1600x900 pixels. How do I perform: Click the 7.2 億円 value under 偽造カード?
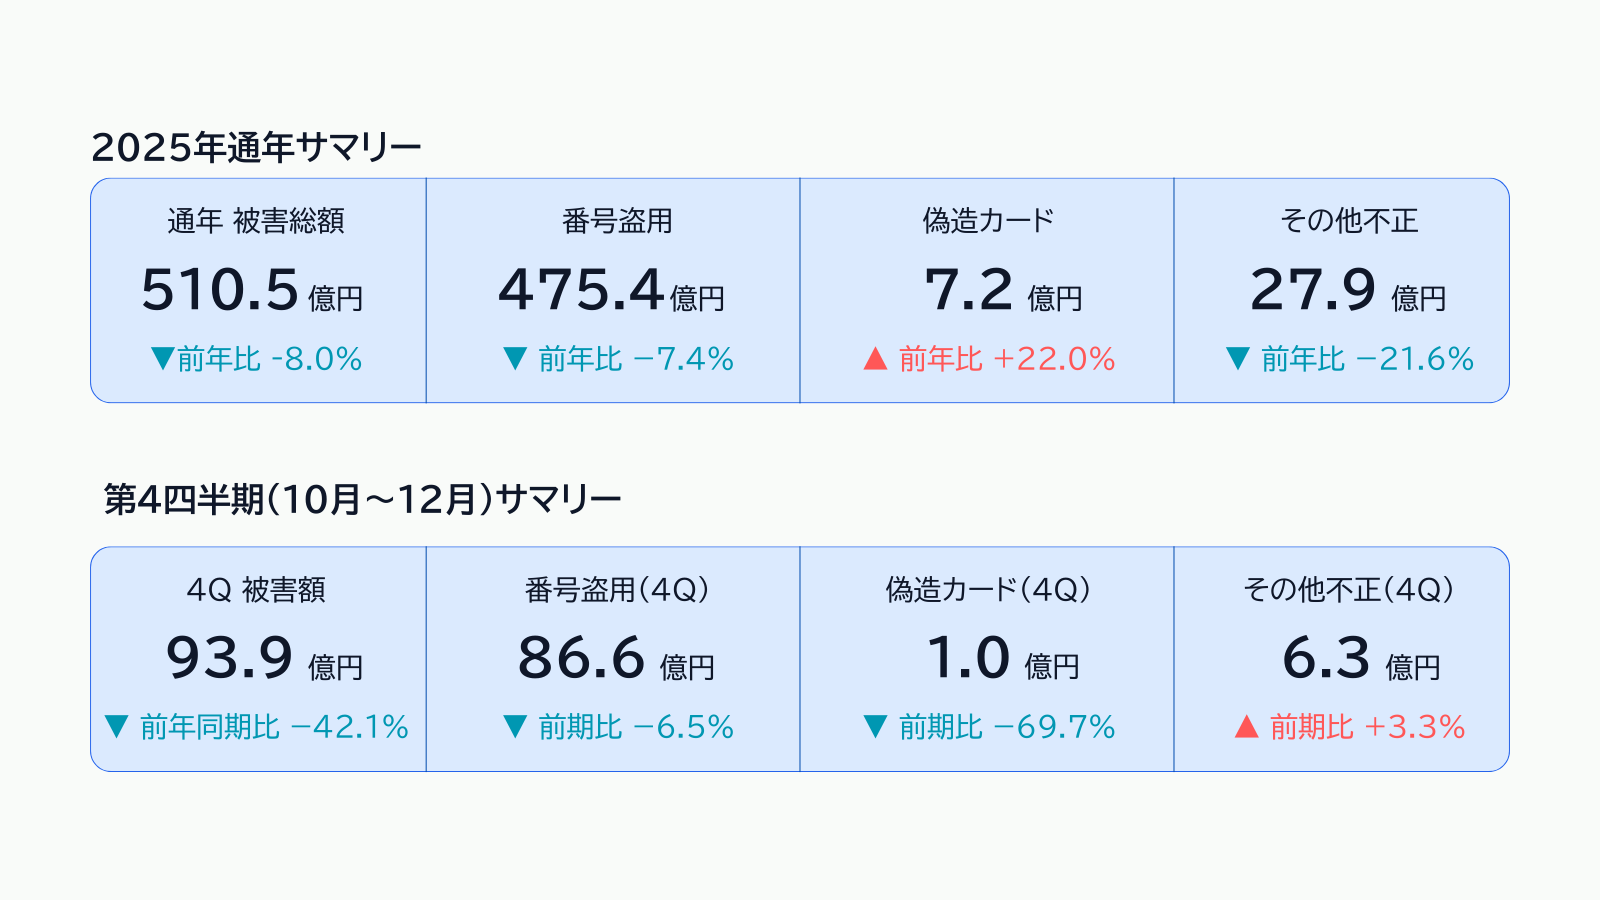click(x=1002, y=290)
